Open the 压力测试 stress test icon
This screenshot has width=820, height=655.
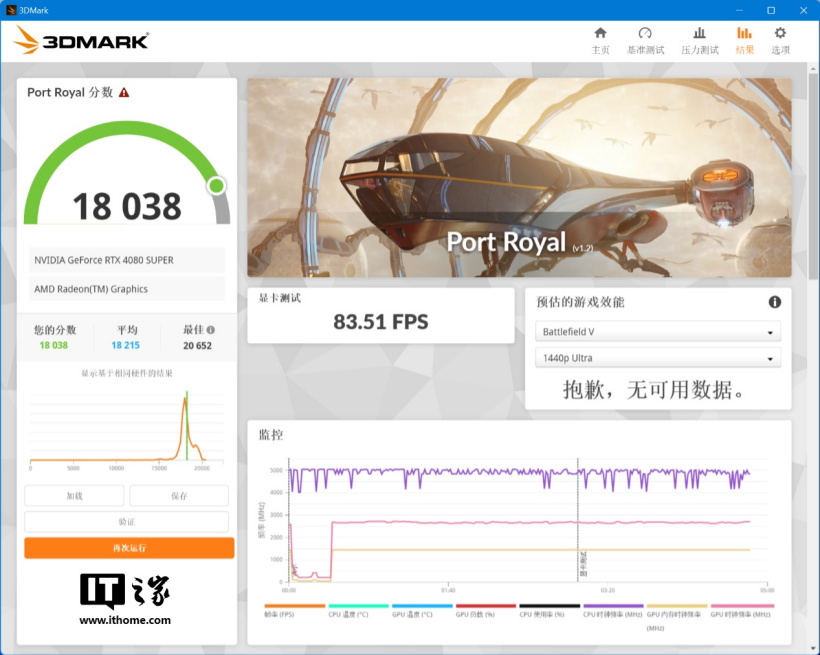pyautogui.click(x=699, y=39)
